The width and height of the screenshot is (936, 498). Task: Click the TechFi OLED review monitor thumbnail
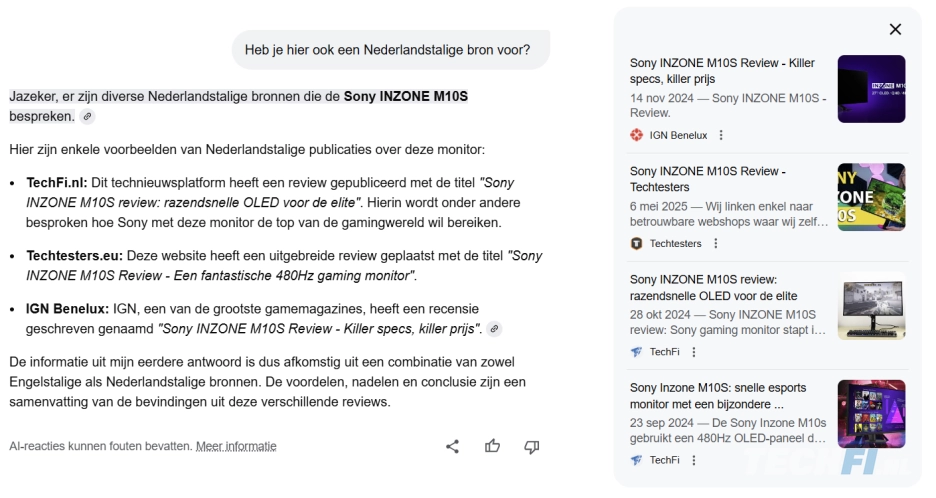tap(871, 306)
